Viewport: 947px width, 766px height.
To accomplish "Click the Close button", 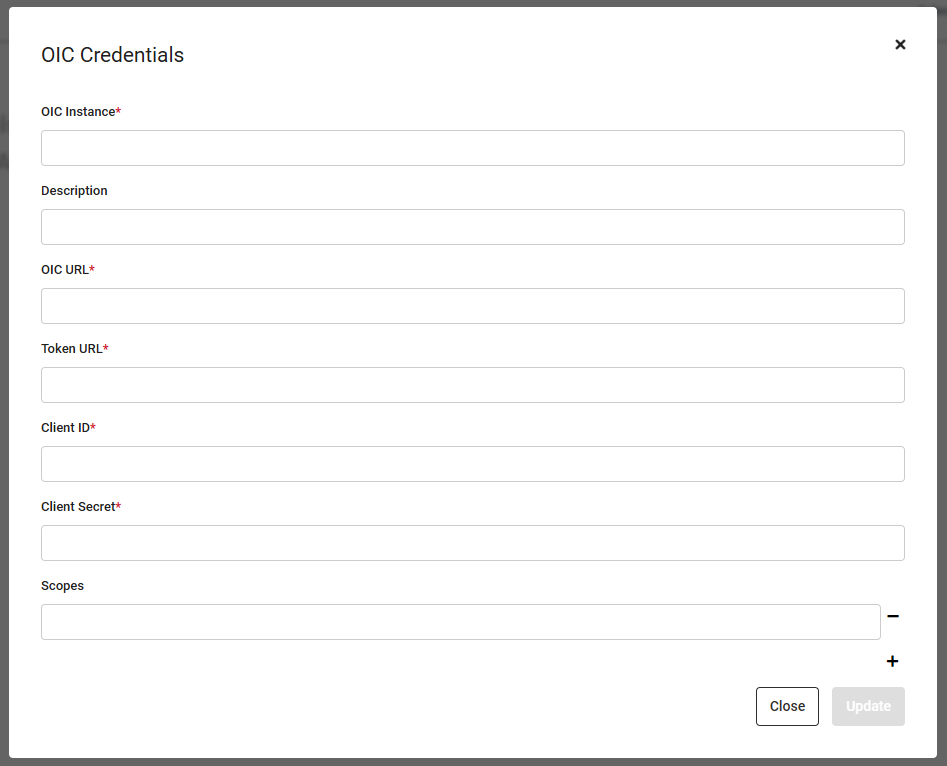I will coord(787,706).
